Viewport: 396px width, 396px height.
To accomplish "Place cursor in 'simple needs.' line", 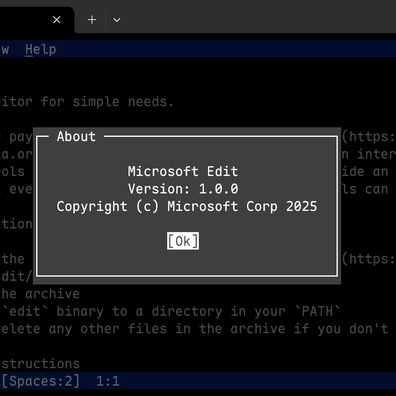I will (87, 102).
